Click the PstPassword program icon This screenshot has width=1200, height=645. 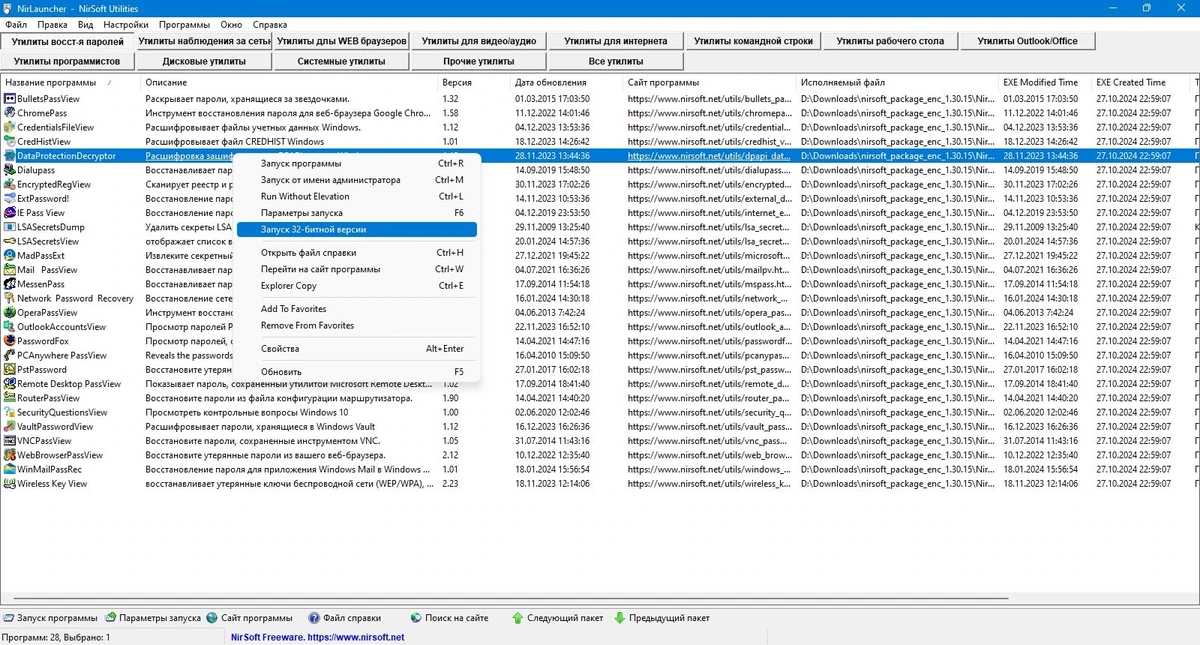tap(9, 369)
